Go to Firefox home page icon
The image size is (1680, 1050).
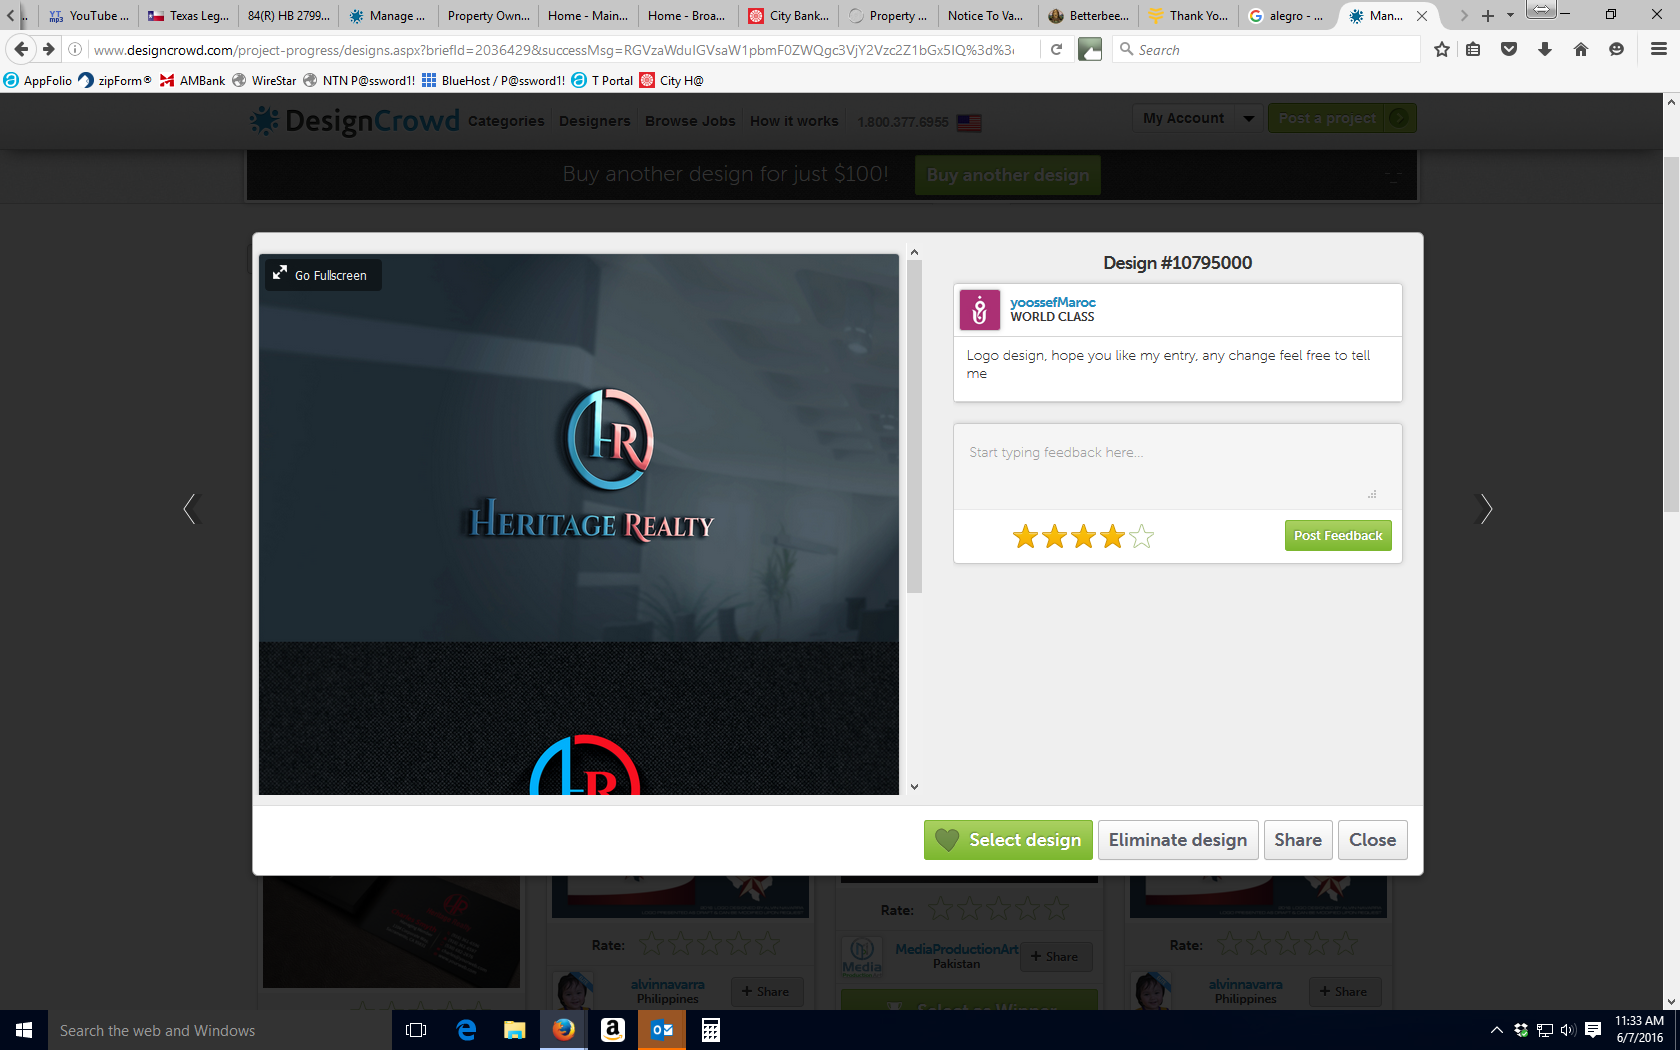(1580, 49)
